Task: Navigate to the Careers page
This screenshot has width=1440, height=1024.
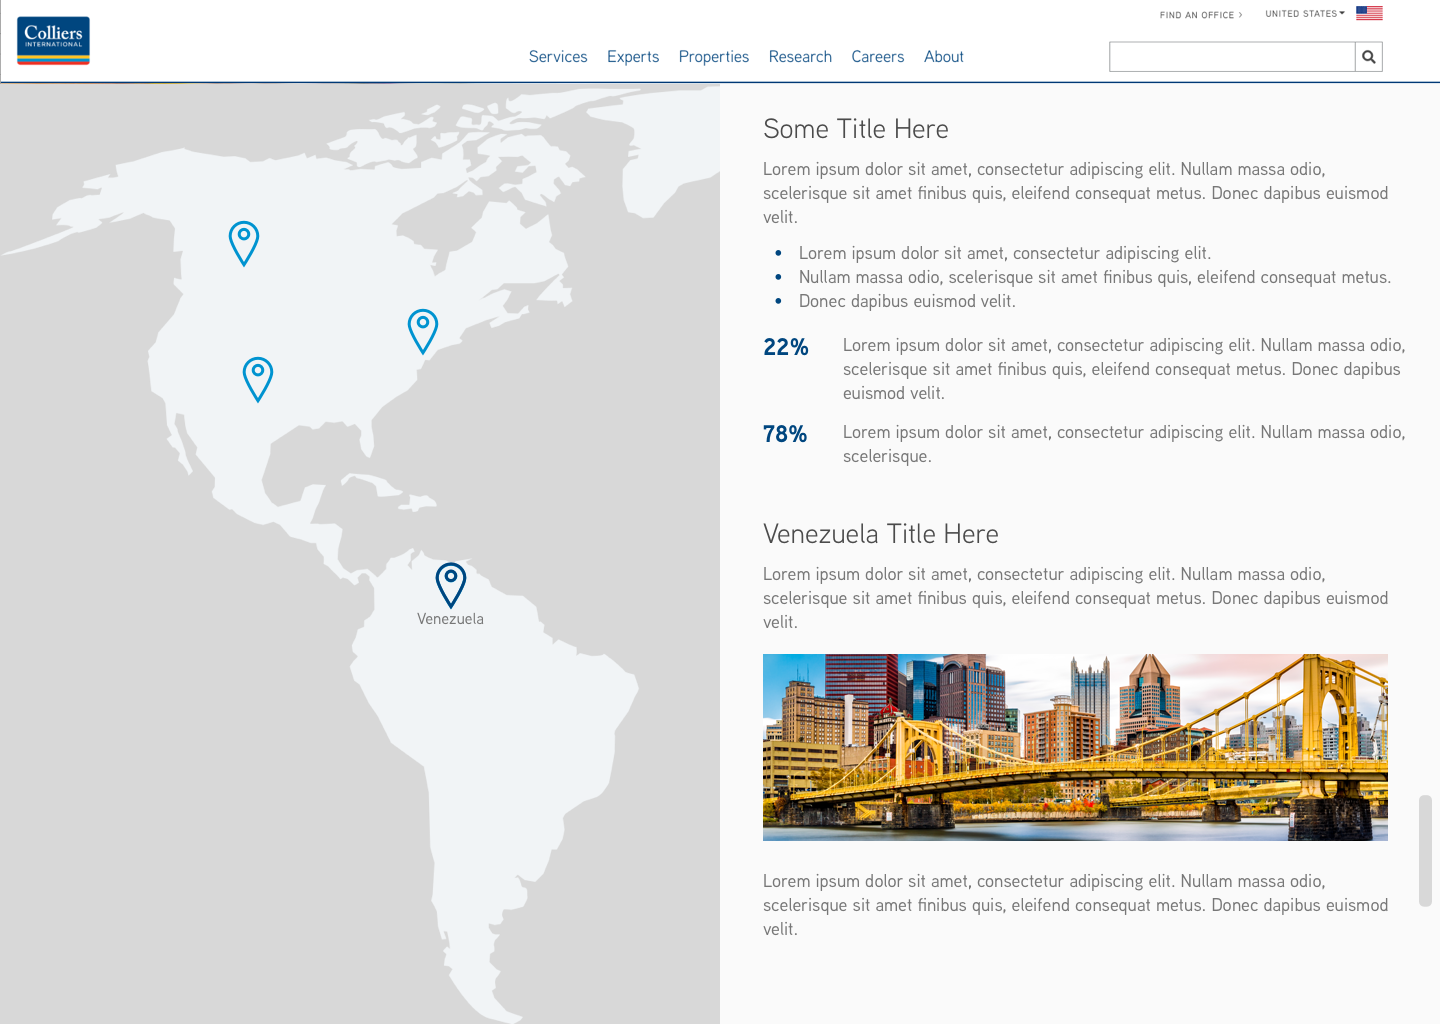Action: [877, 57]
